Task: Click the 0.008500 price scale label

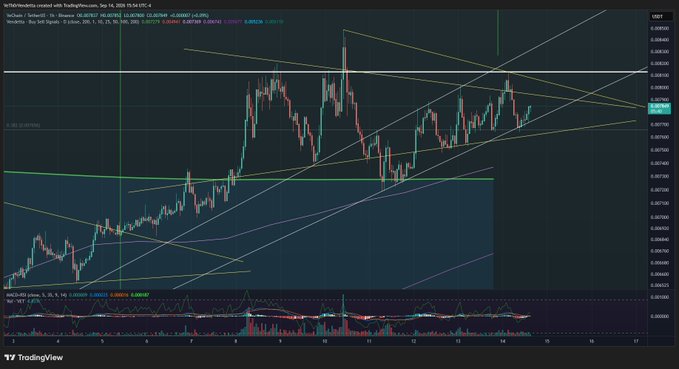Action: tap(660, 29)
